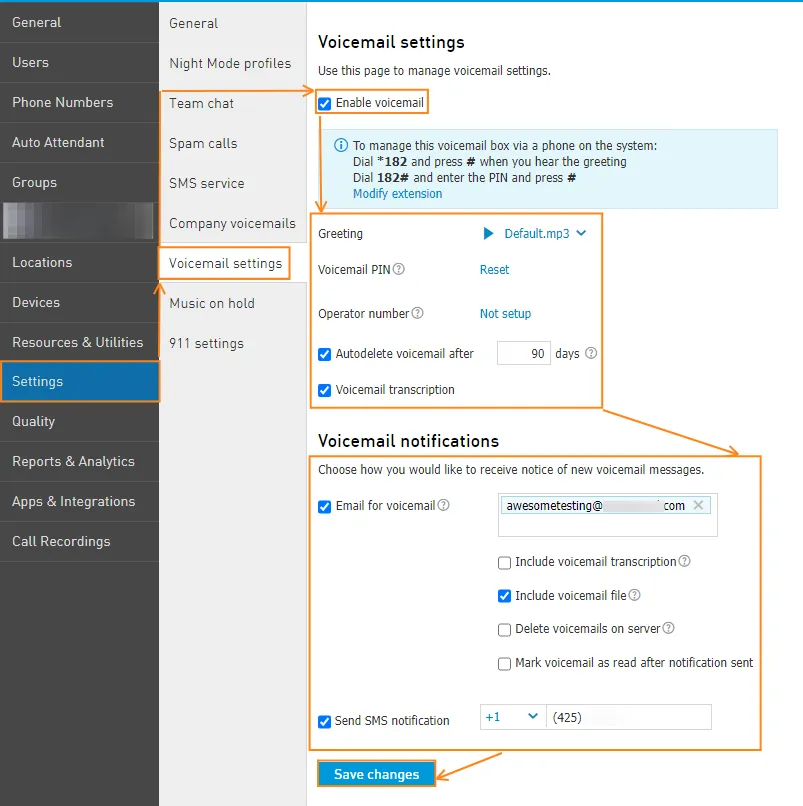The image size is (803, 806).
Task: Click the SMS phone number field
Action: coord(629,717)
